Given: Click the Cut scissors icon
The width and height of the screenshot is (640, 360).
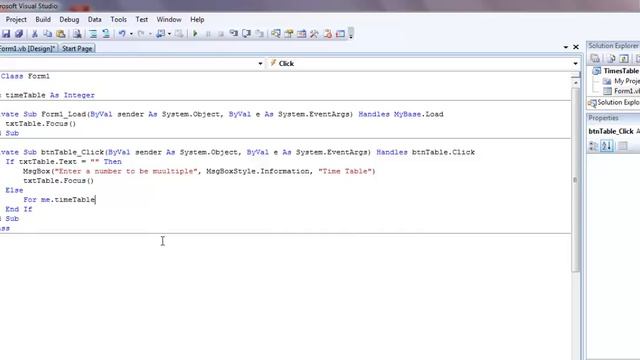Looking at the screenshot, I should 35,34.
